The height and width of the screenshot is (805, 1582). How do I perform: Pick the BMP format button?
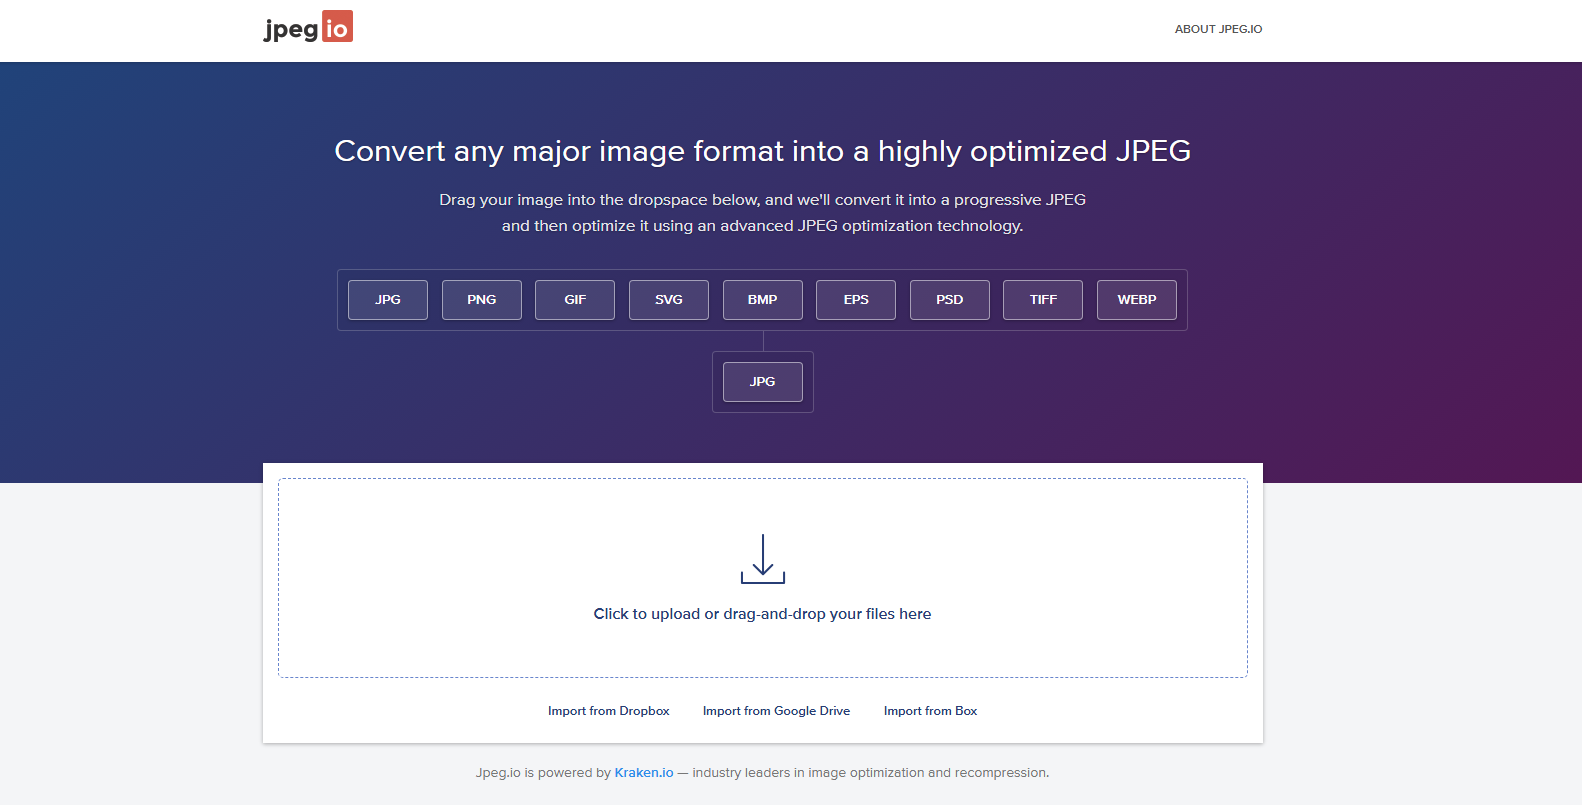[x=762, y=300]
